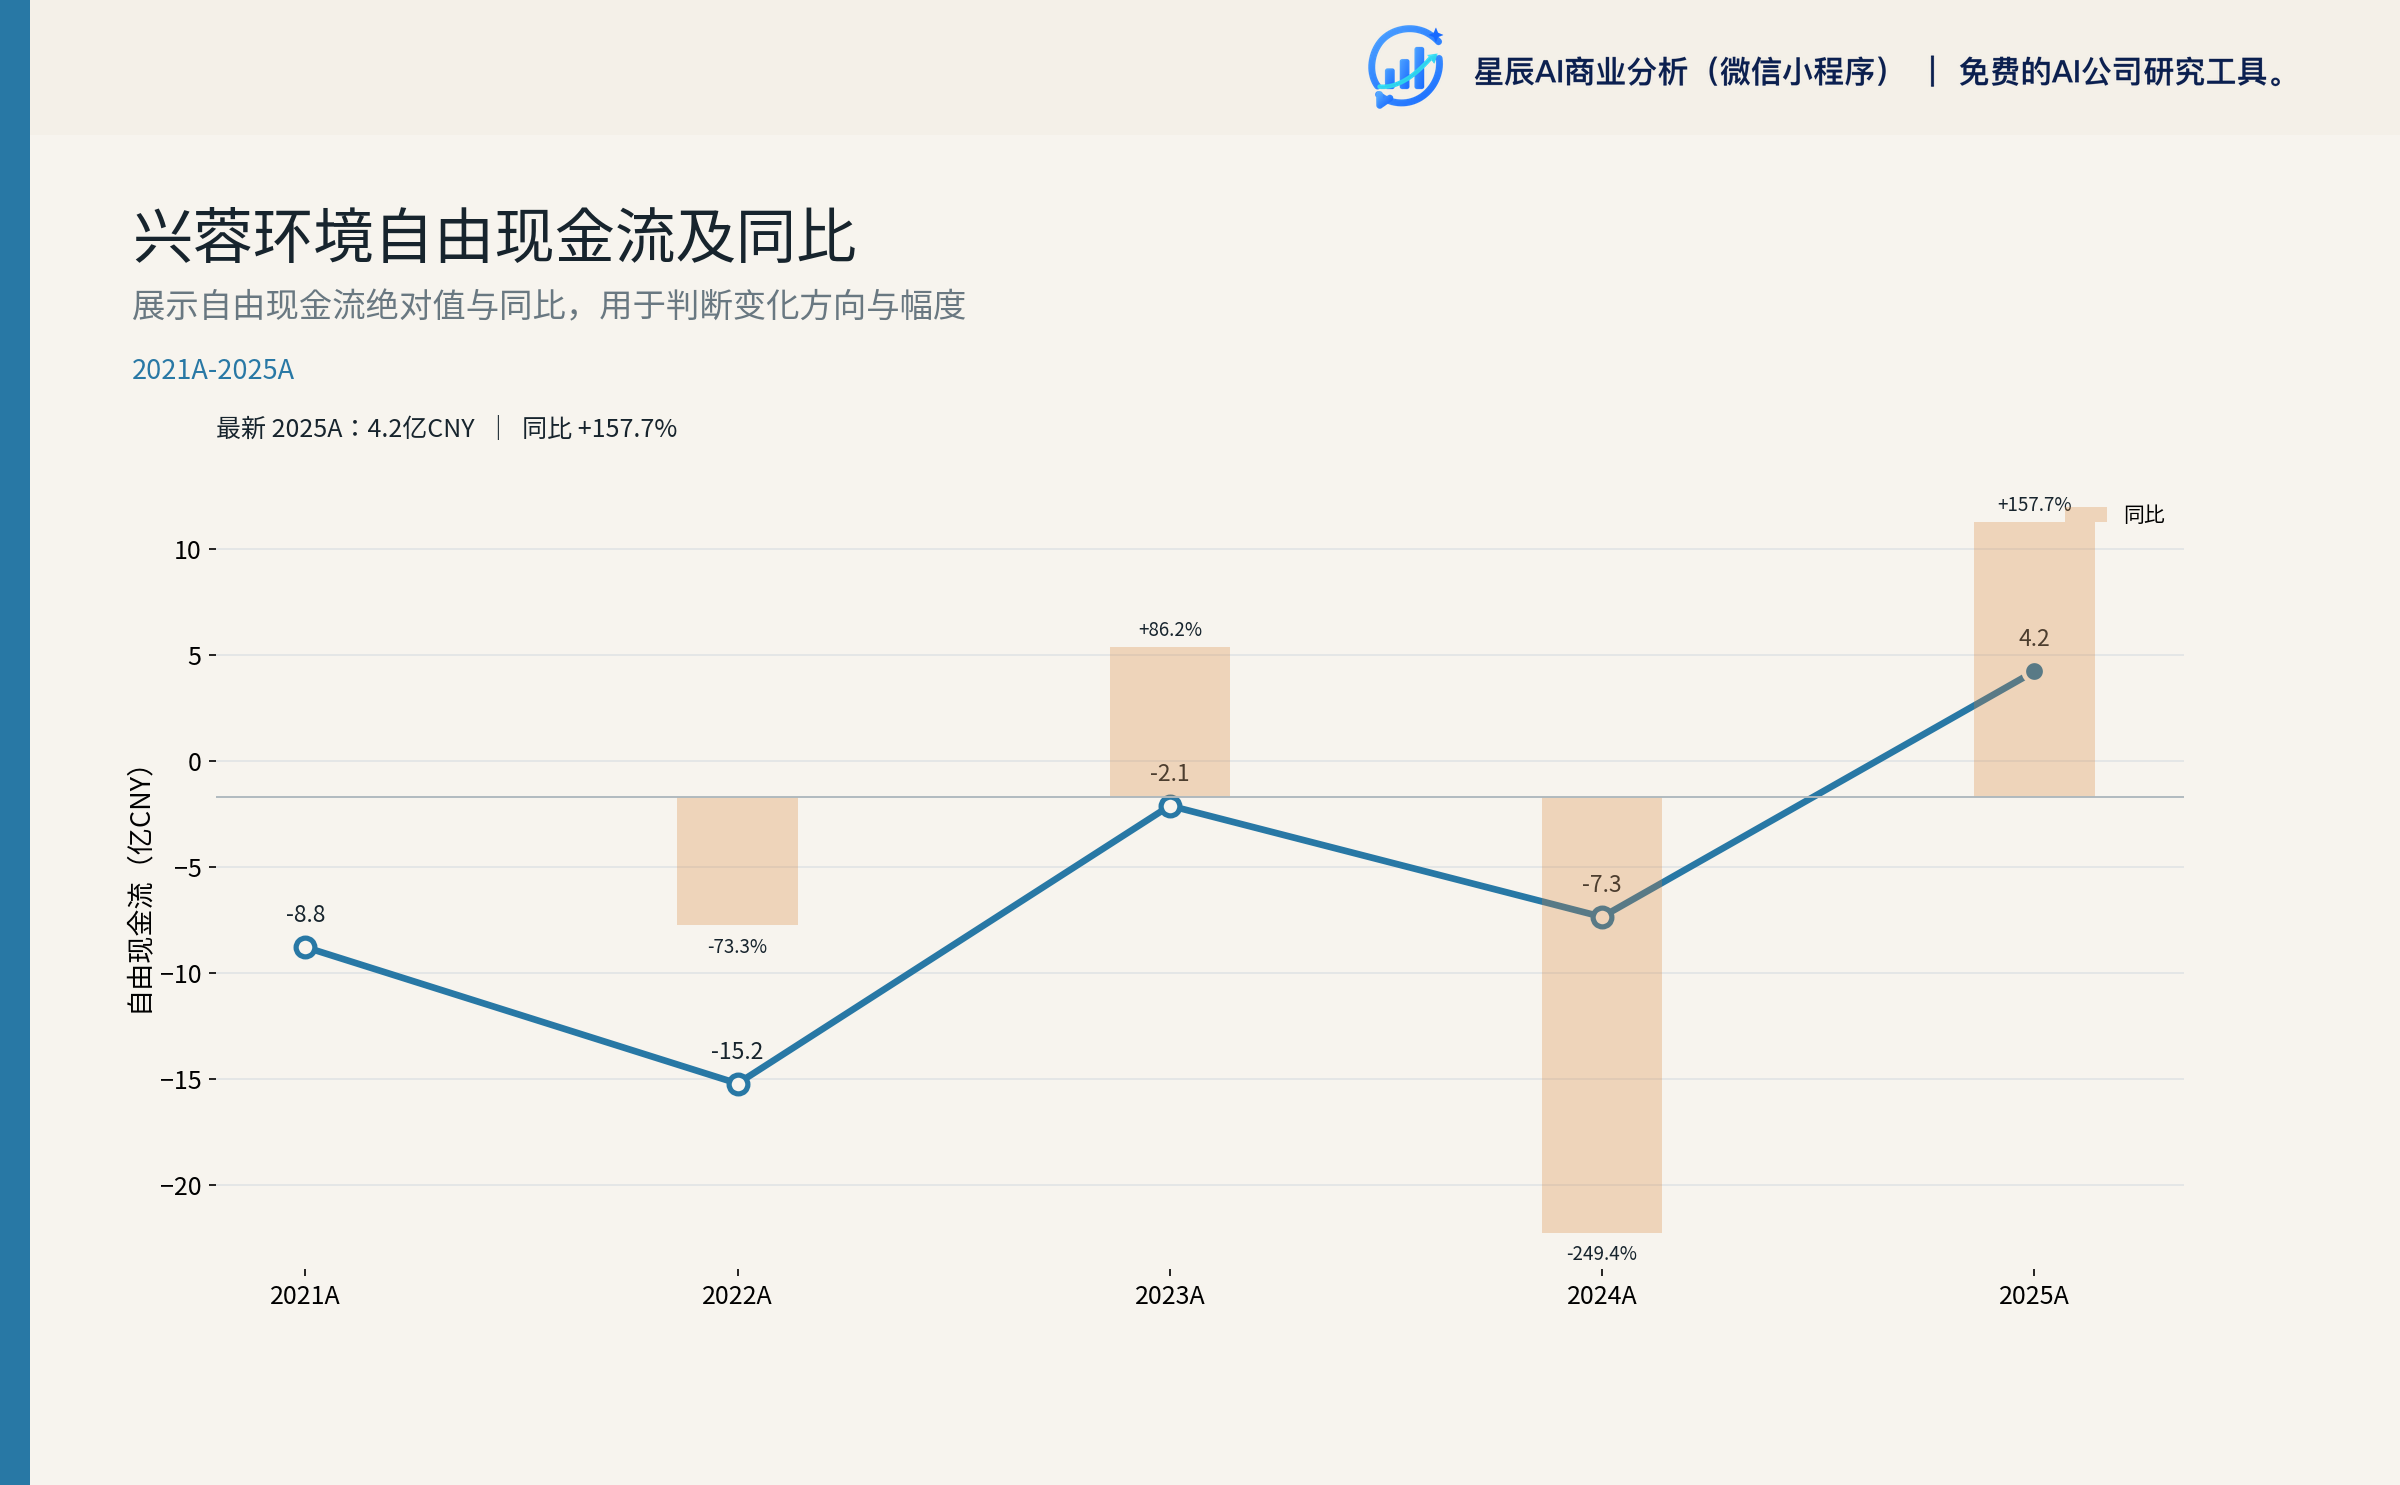Image resolution: width=2400 pixels, height=1485 pixels.
Task: Click the +86.2% bar label
Action: 1170,629
